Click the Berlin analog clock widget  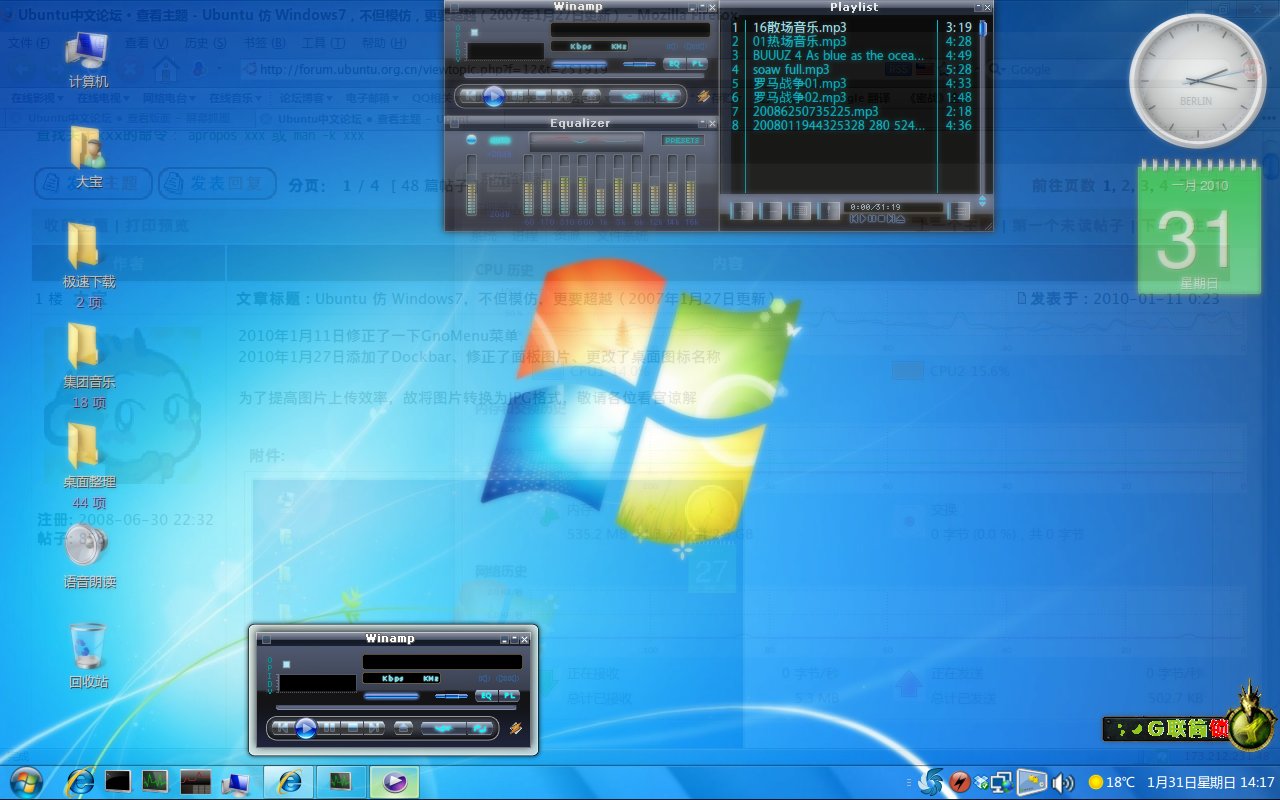[x=1197, y=82]
